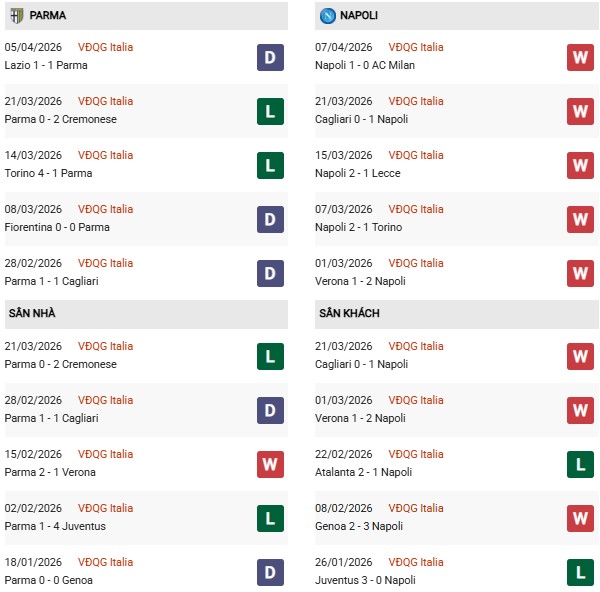Click the W badge for Napoli 1 - 0 AC Milan
The image size is (600, 592).
(580, 57)
